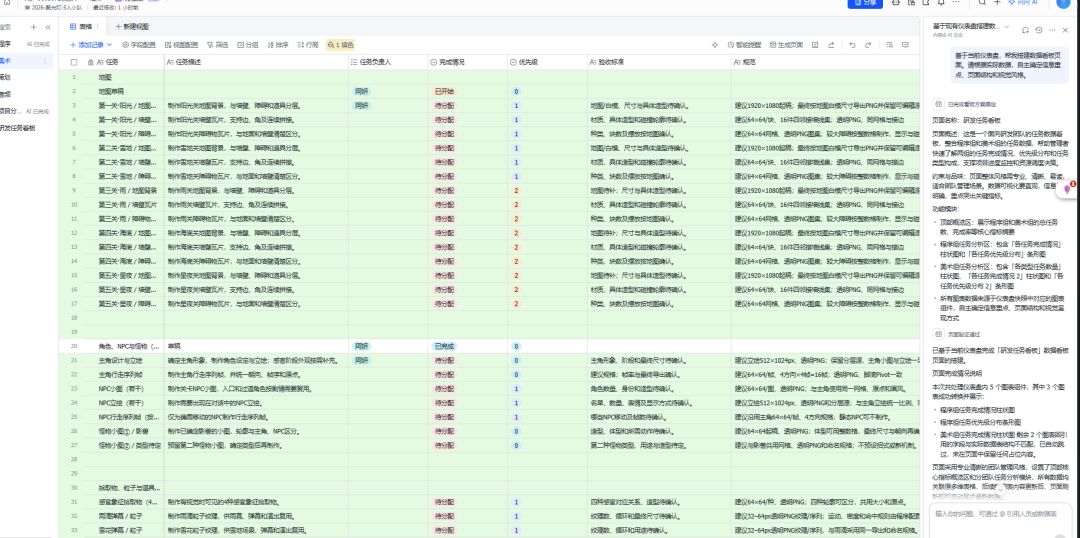The height and width of the screenshot is (538, 1080).
Task: Collapse the left sidebar with double-chevron icon
Action: (x=48, y=27)
